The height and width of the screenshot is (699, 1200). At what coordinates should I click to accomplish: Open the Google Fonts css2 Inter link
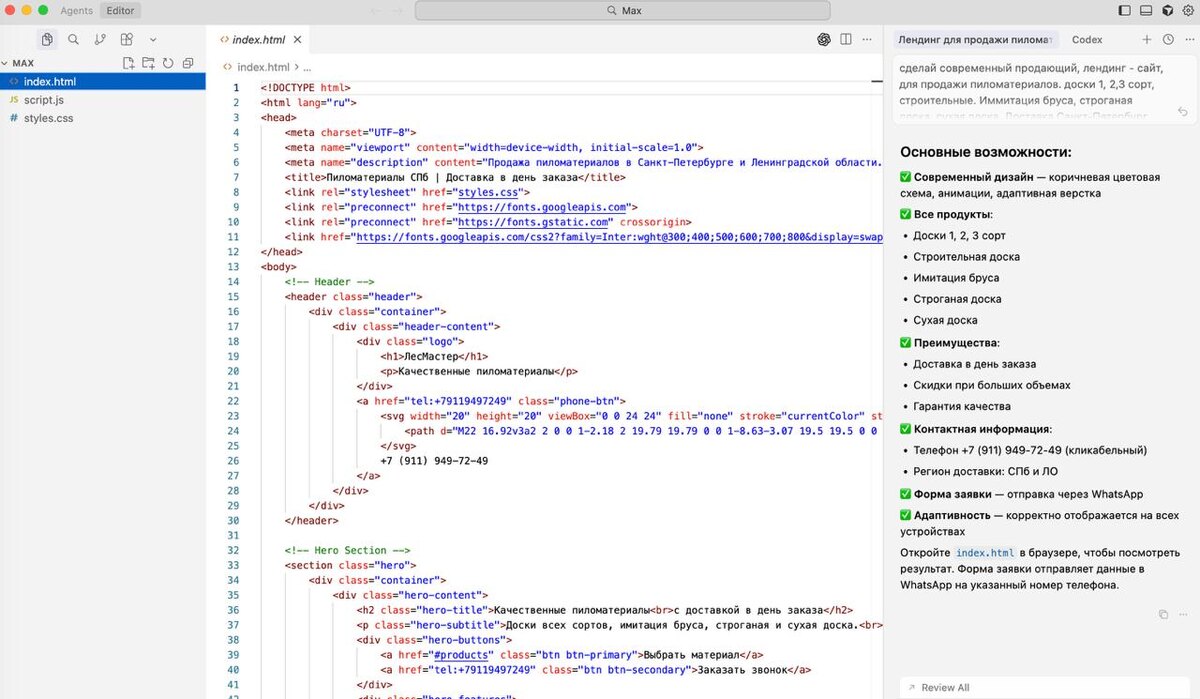coord(619,237)
